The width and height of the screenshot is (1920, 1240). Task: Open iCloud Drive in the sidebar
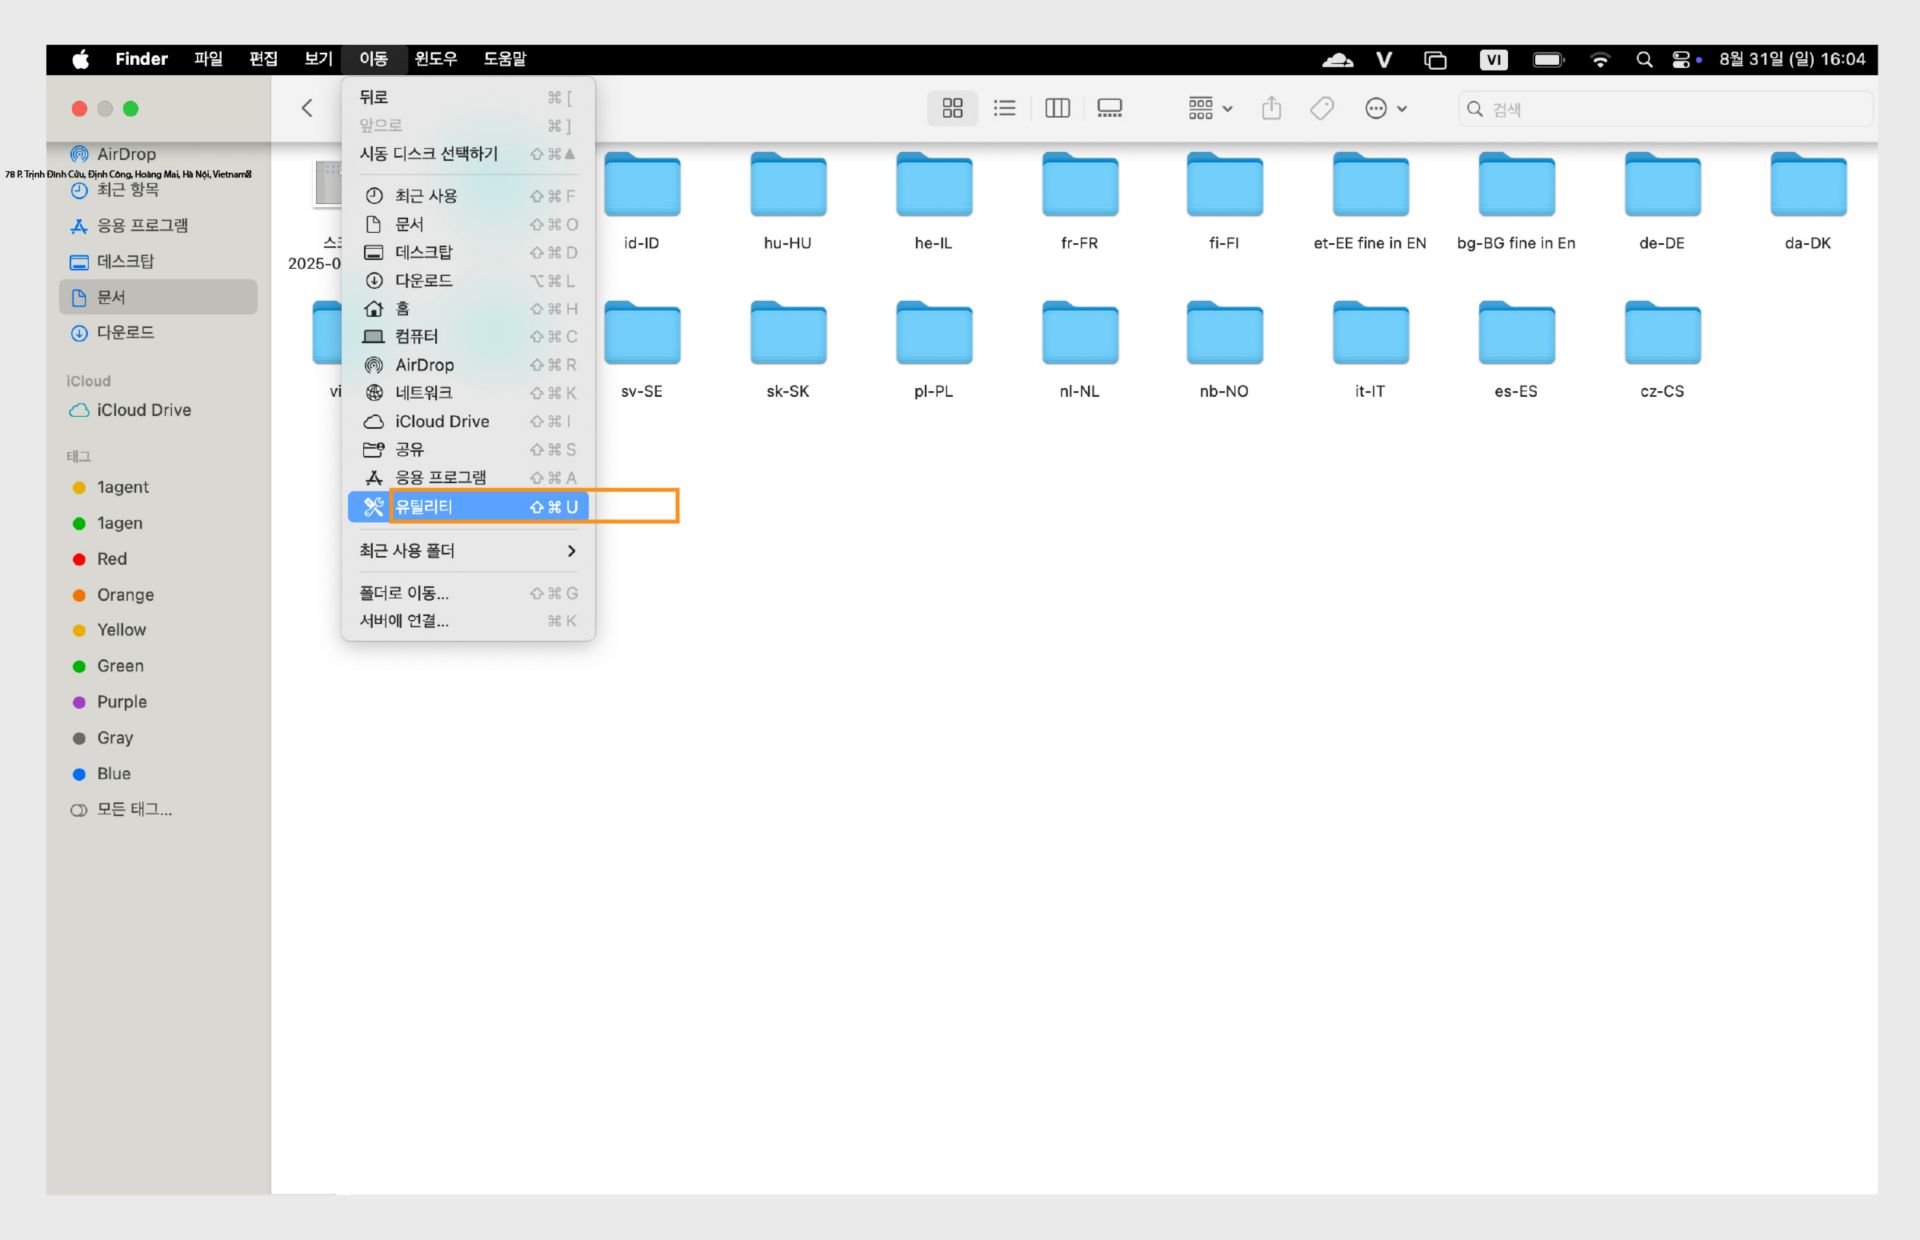click(143, 410)
